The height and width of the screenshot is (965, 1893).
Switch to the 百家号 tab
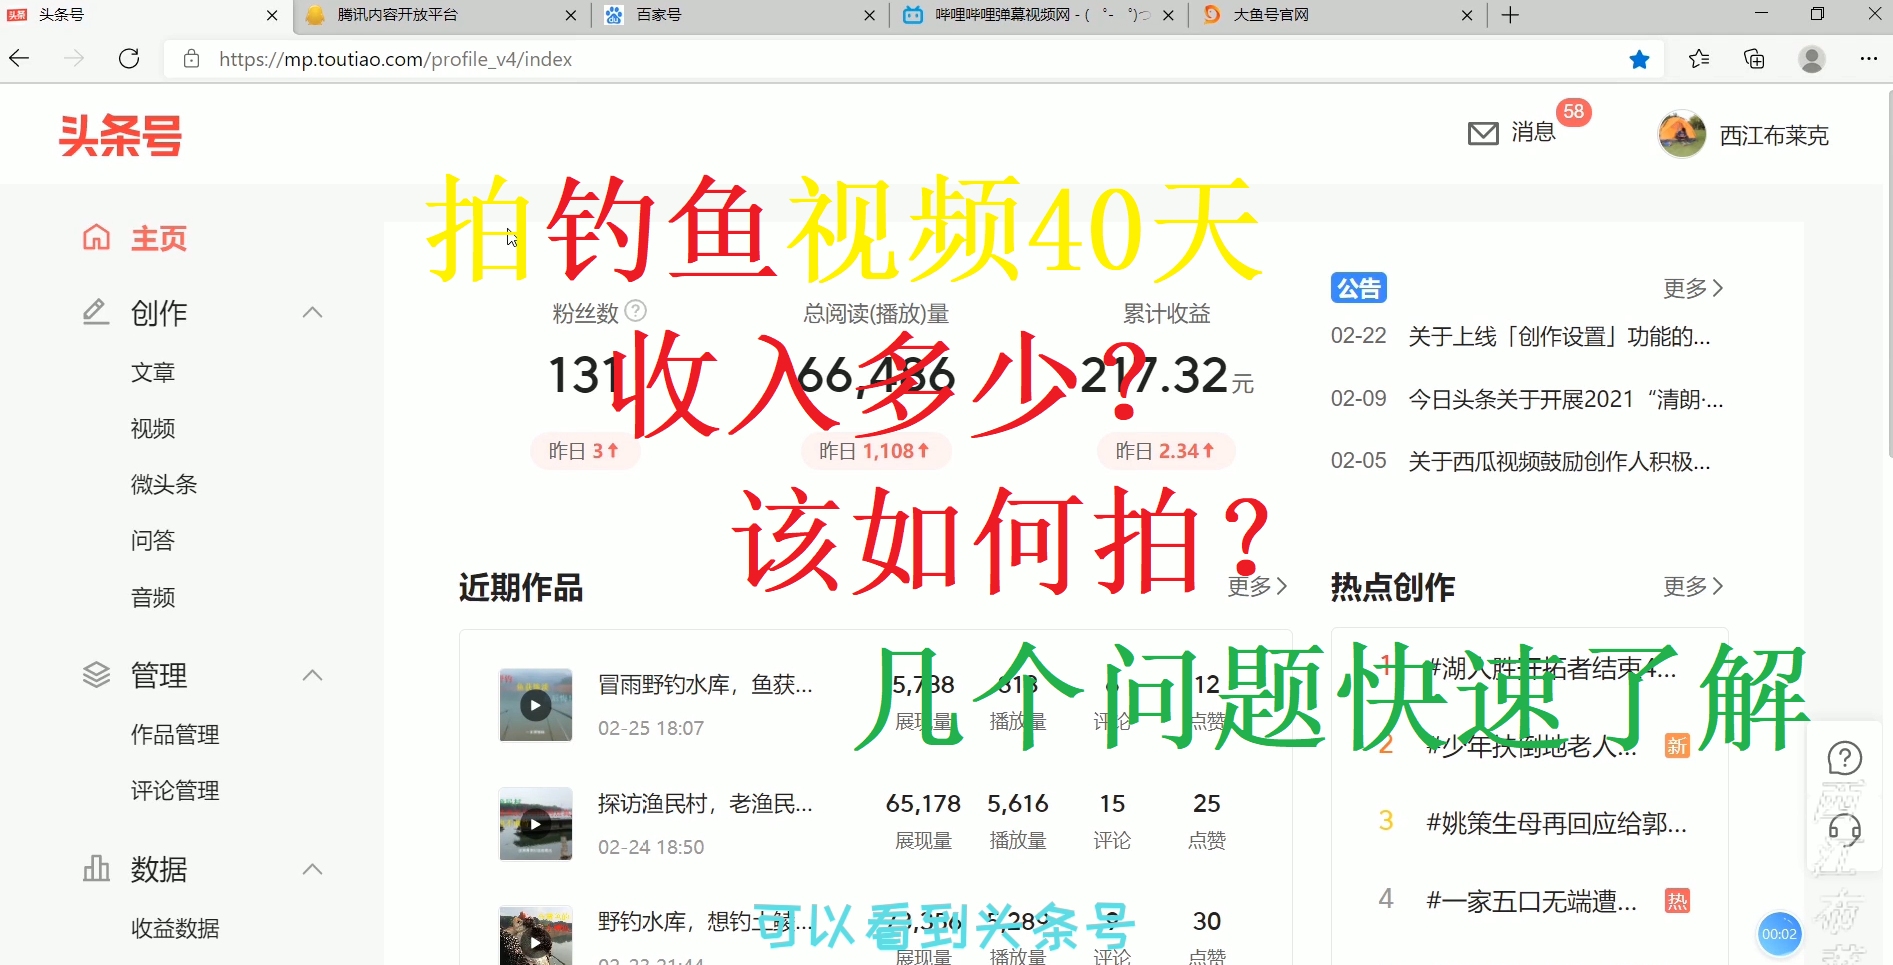click(x=742, y=15)
